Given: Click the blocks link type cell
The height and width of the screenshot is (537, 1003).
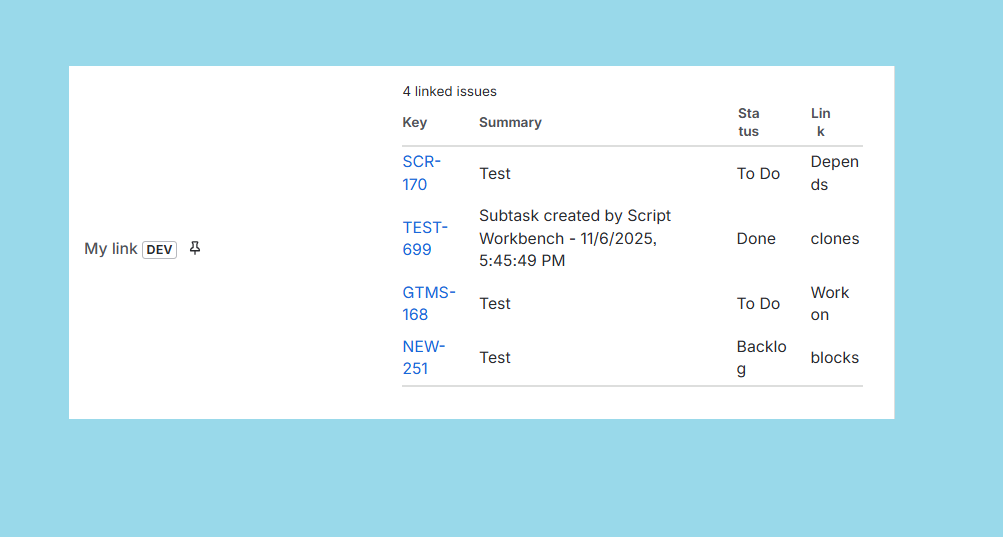Looking at the screenshot, I should tap(834, 357).
